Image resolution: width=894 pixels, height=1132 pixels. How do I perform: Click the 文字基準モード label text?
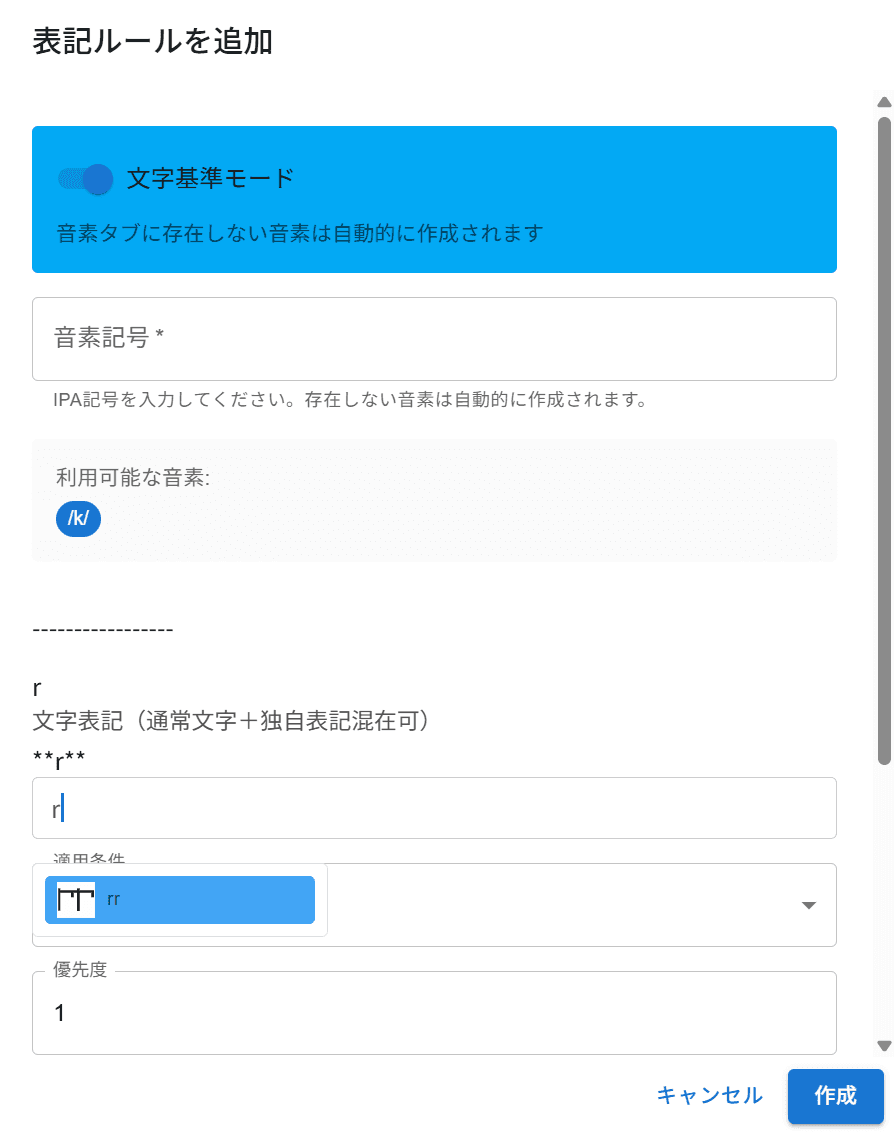(x=210, y=179)
